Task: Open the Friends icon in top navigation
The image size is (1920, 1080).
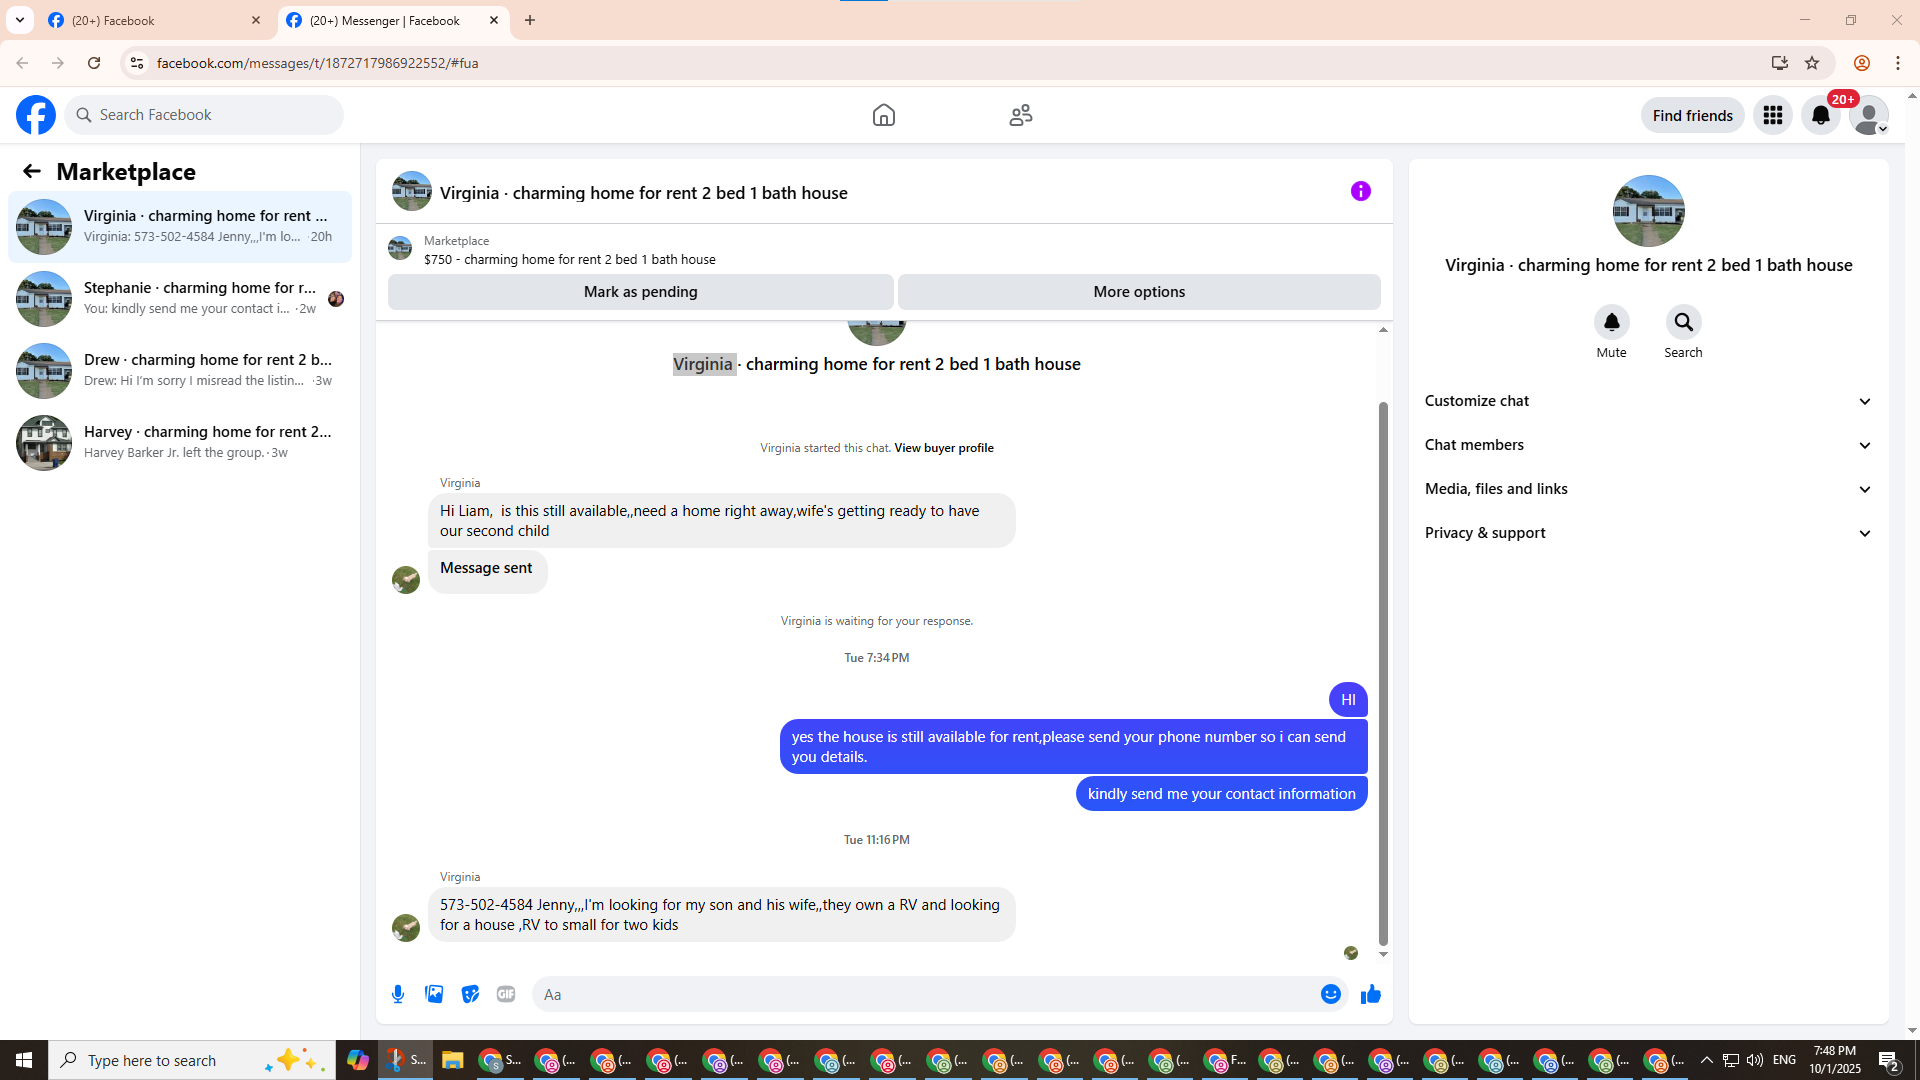Action: (1020, 115)
